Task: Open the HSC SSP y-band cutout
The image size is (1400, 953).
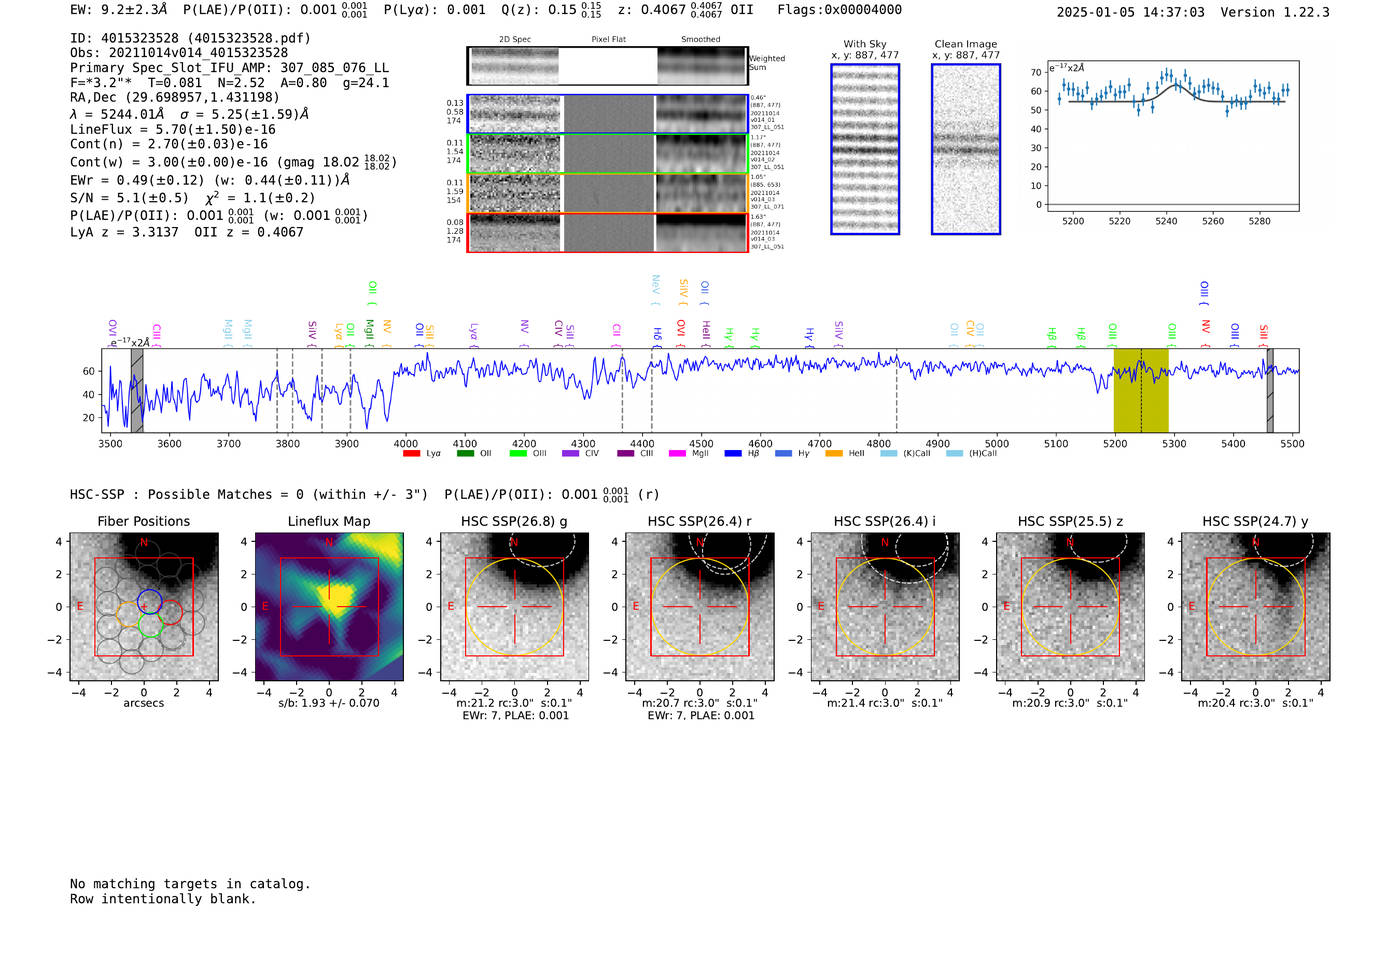Action: (x=1256, y=607)
